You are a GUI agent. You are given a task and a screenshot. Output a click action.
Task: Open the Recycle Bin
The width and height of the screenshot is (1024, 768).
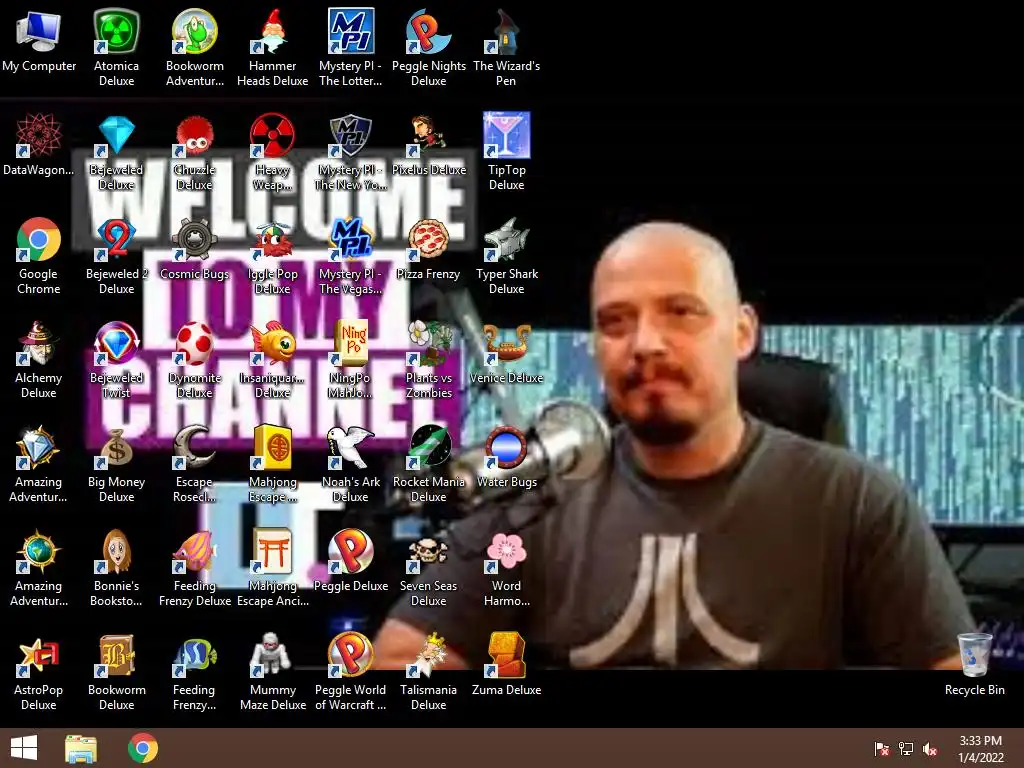pos(974,665)
